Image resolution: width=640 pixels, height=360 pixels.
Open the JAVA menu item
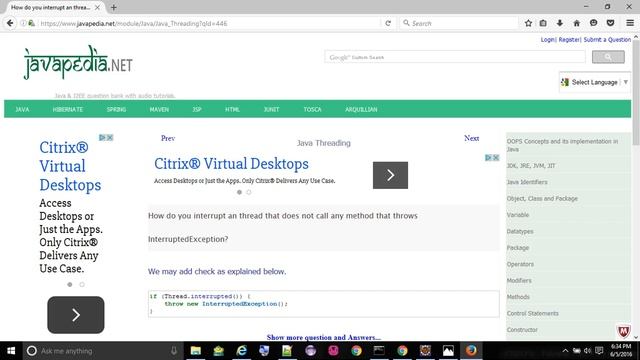click(x=22, y=109)
